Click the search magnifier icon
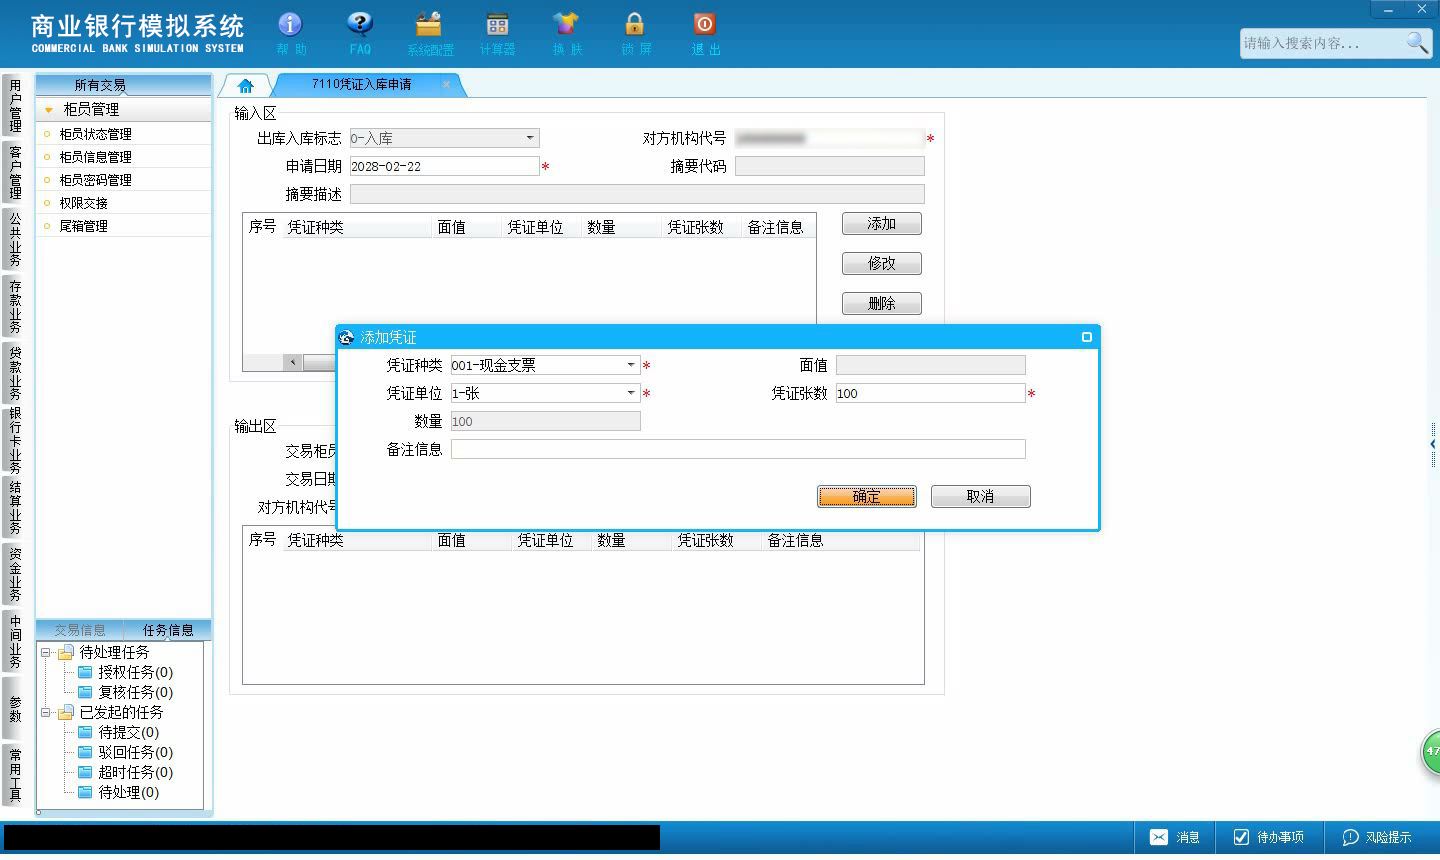This screenshot has width=1440, height=860. tap(1417, 42)
